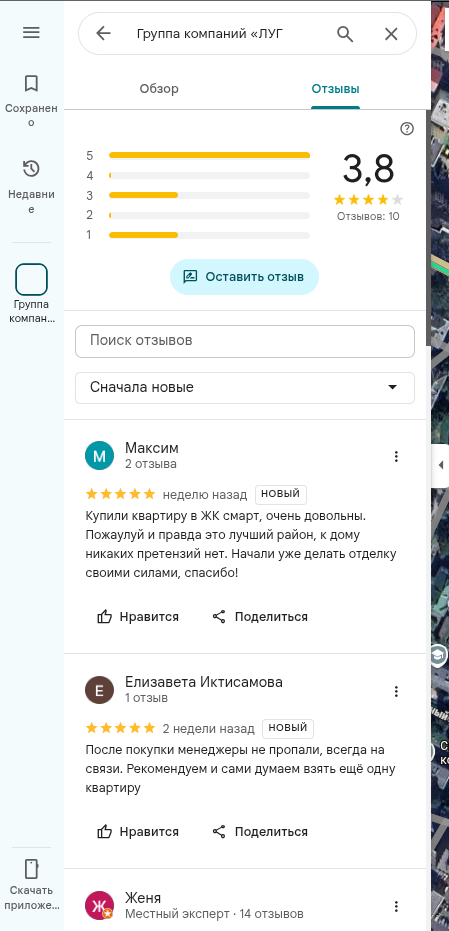Open reviewer name Елизавета Иктисамова
449x931 pixels.
tap(204, 682)
